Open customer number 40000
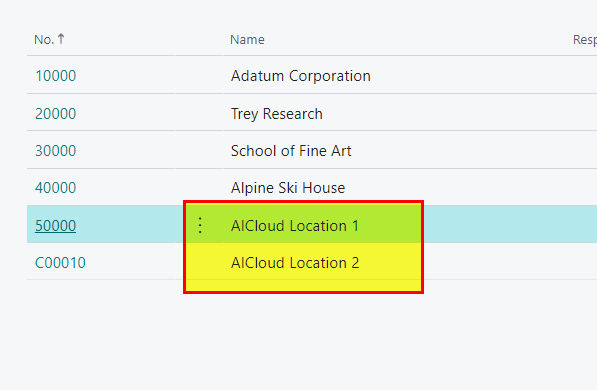597x390 pixels. coord(56,188)
